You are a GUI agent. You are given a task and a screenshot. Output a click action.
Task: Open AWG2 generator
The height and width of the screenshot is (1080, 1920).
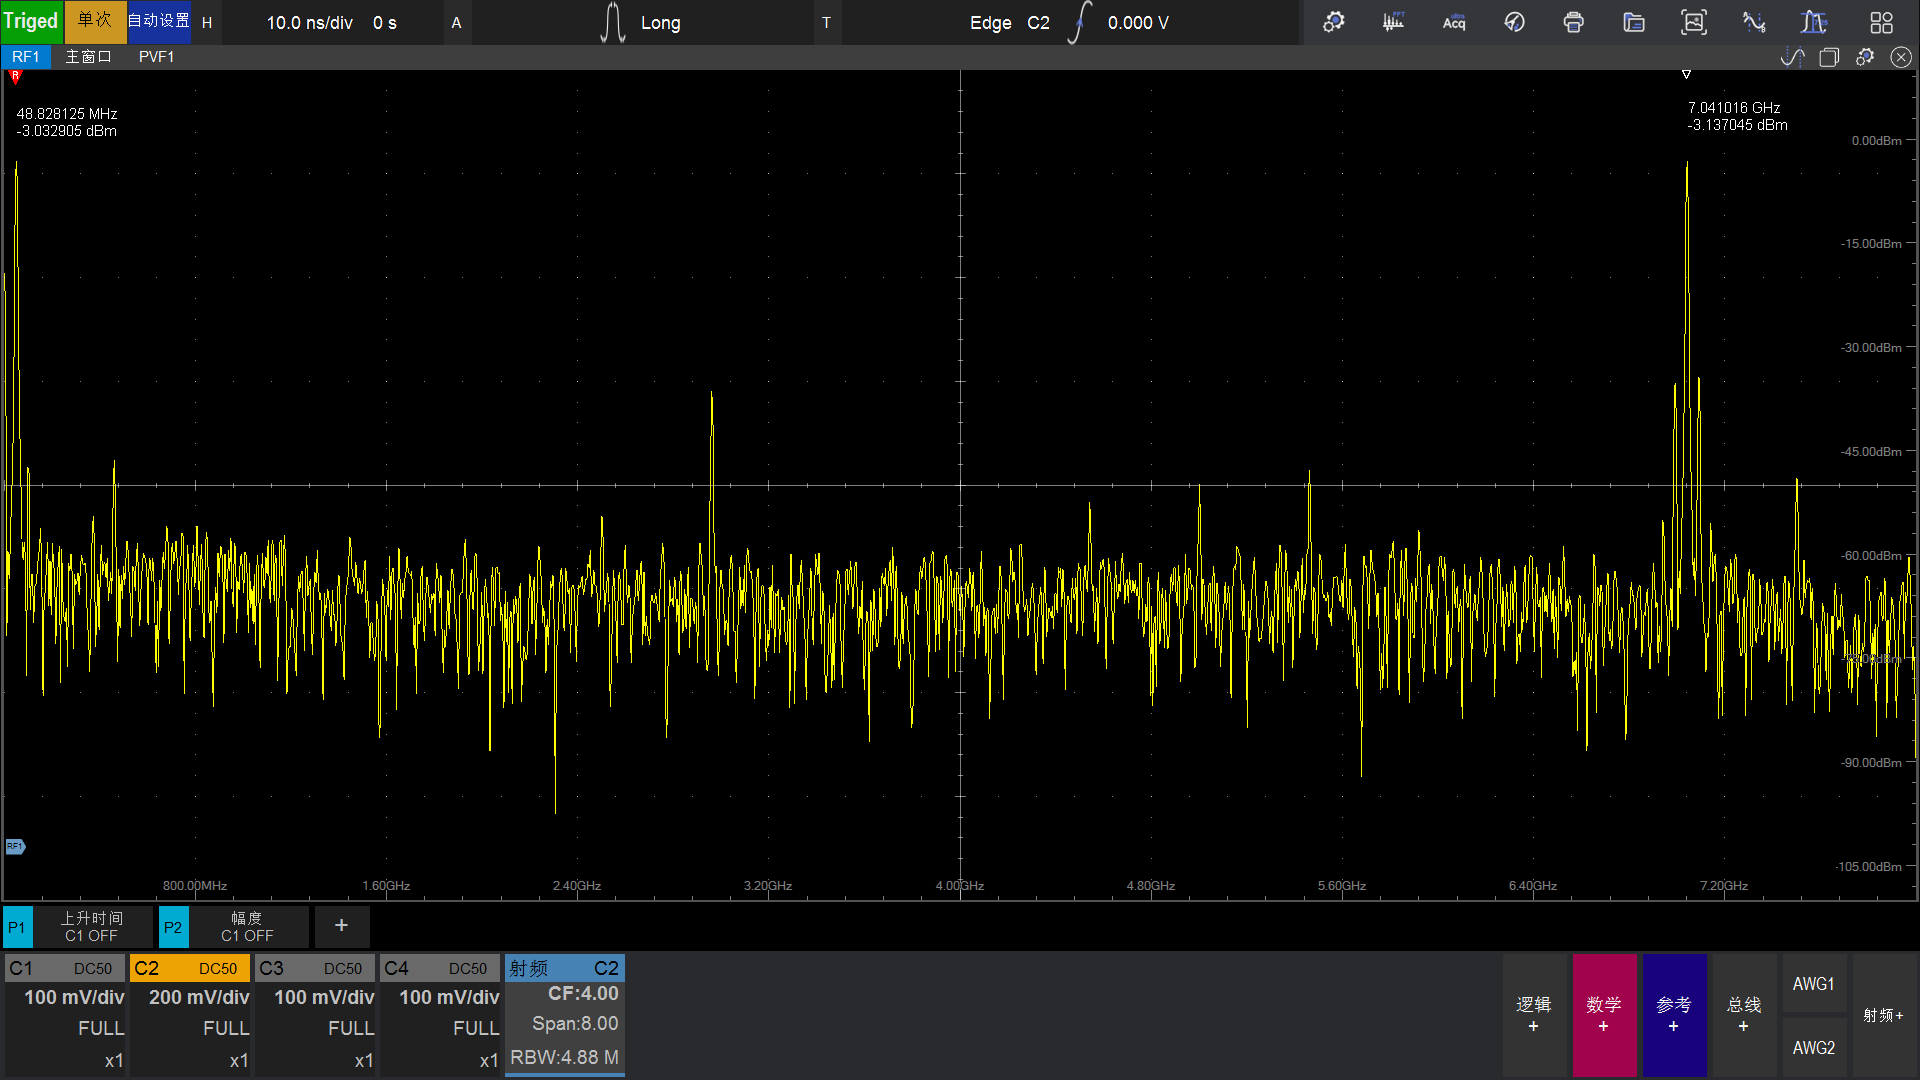click(1814, 1048)
